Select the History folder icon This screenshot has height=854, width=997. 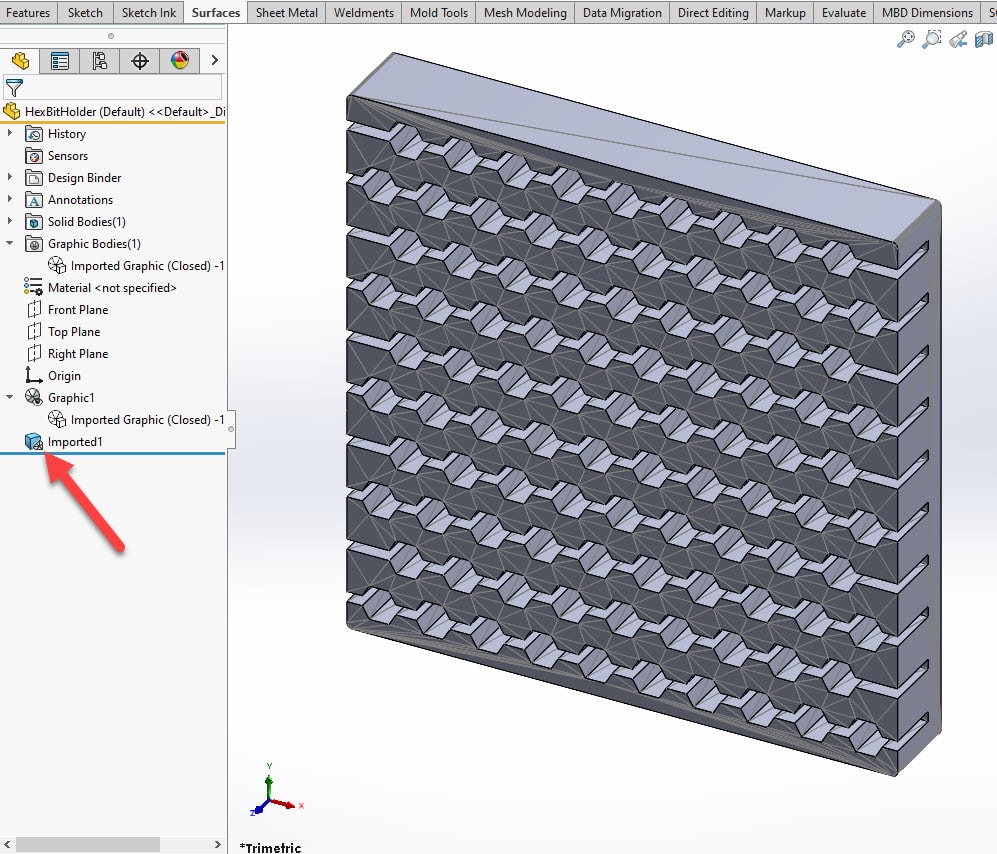(34, 134)
